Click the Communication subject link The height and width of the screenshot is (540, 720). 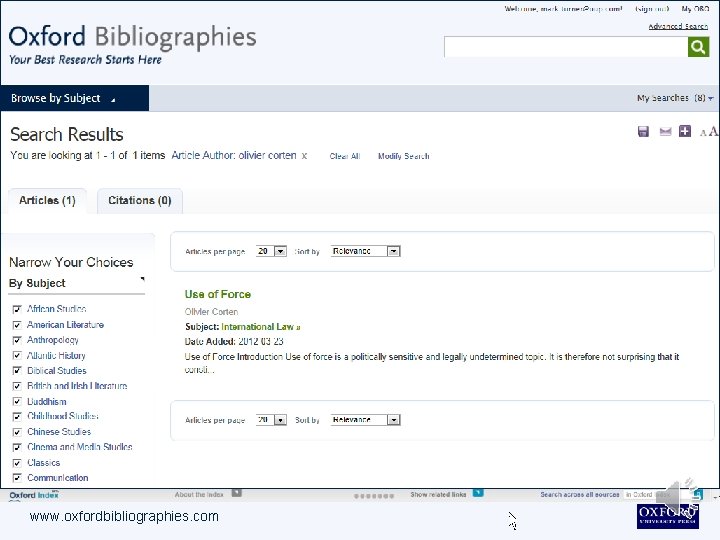[x=58, y=478]
